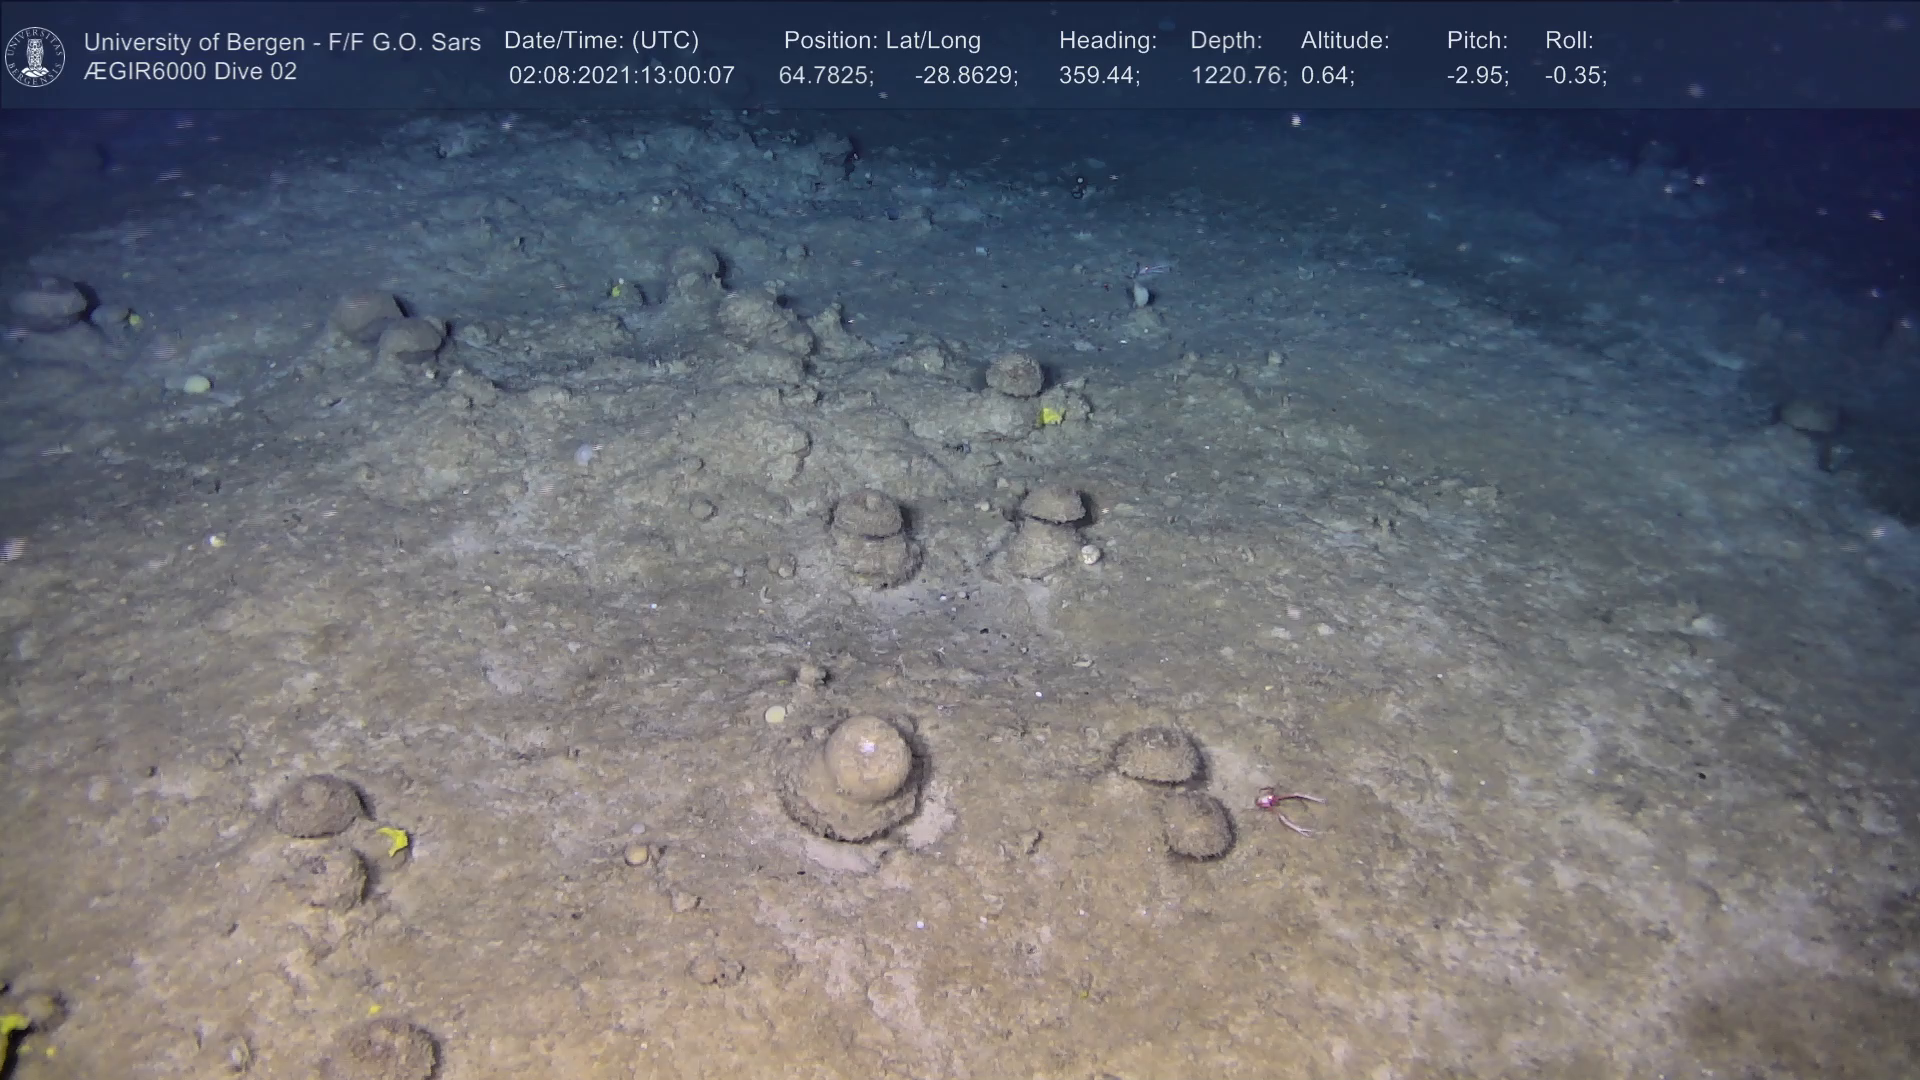Click the small white shell by the upper ridge
Viewport: 1920px width, 1080px height.
click(1140, 294)
